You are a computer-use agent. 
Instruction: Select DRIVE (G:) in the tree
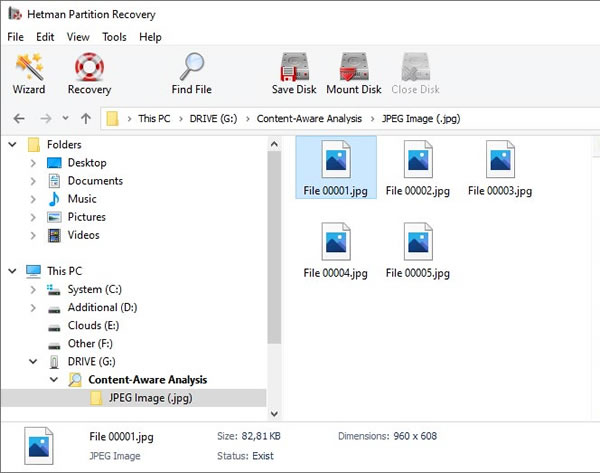click(91, 361)
